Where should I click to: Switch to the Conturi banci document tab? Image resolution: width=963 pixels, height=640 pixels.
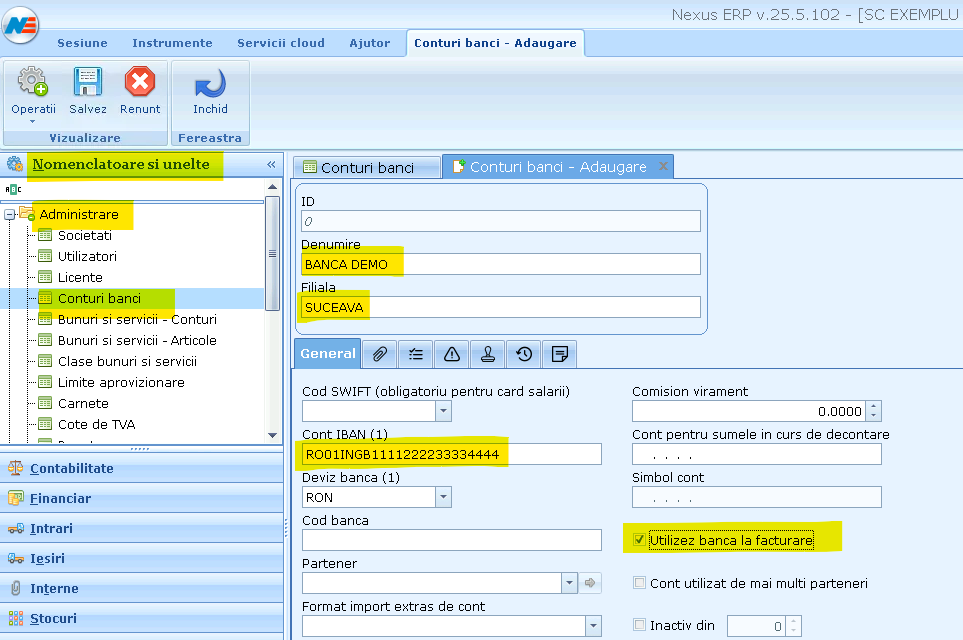point(367,167)
